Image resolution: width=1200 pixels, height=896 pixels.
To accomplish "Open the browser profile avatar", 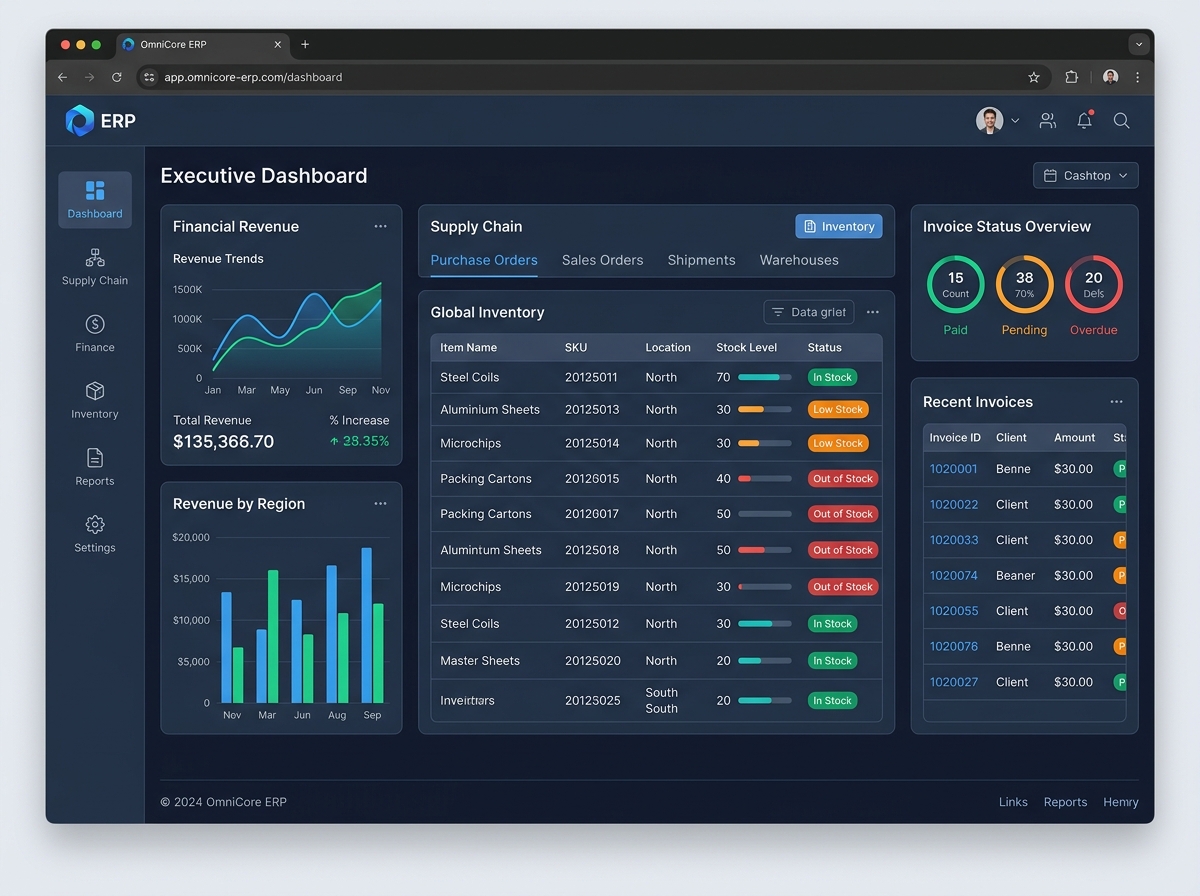I will click(1110, 77).
